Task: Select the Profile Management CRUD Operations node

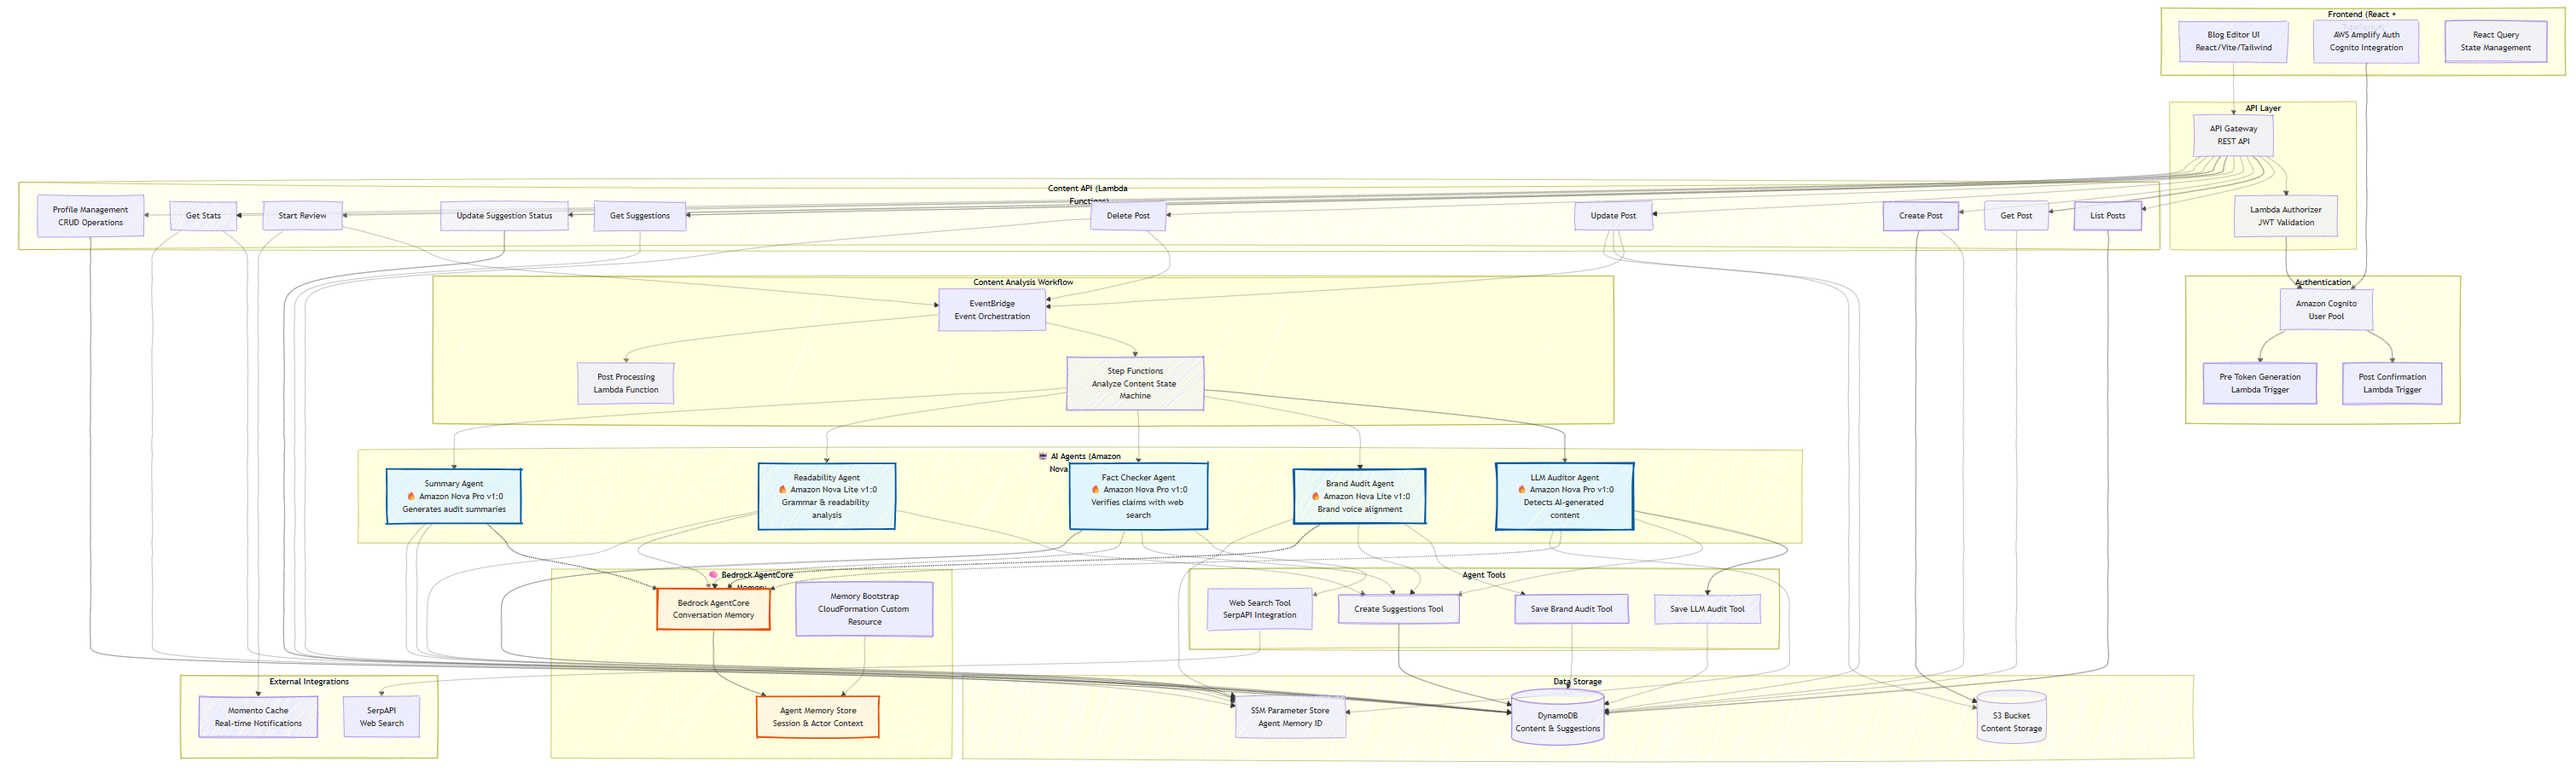Action: [x=90, y=216]
